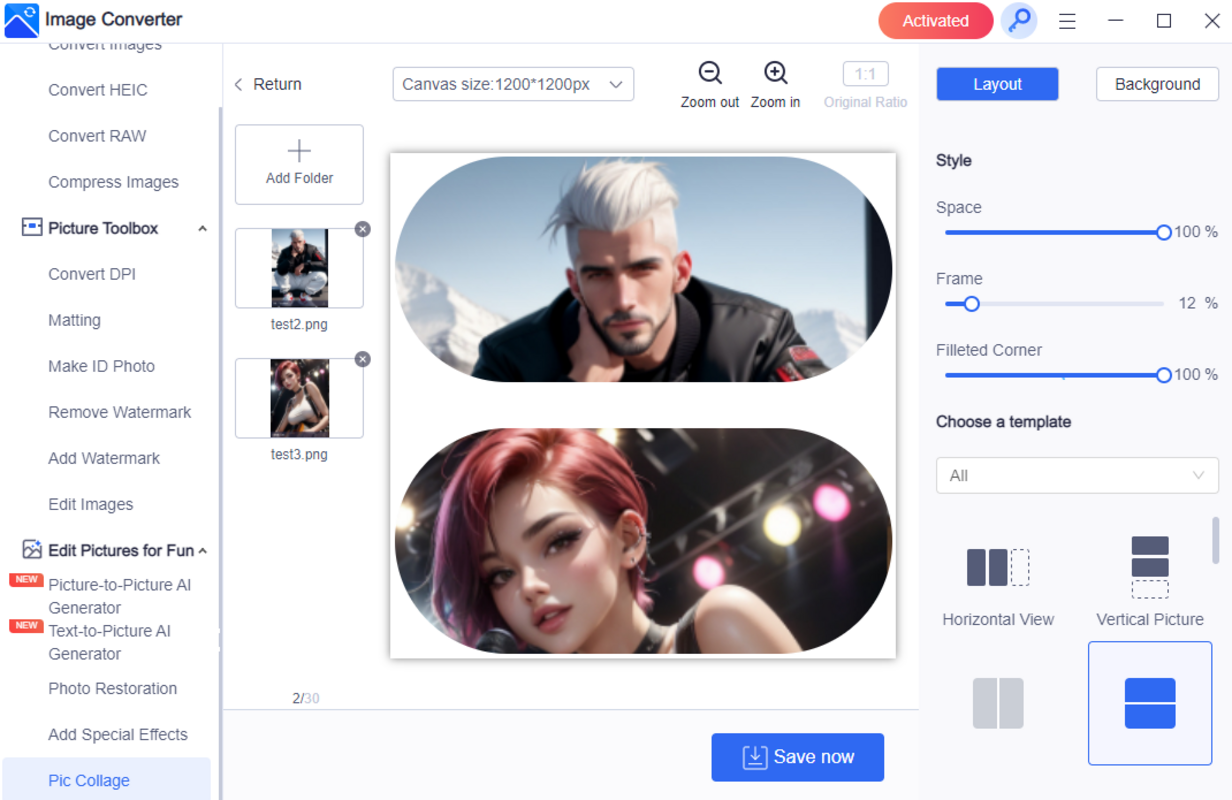Adjust the Frame slider handle
The height and width of the screenshot is (800, 1232).
coord(971,303)
